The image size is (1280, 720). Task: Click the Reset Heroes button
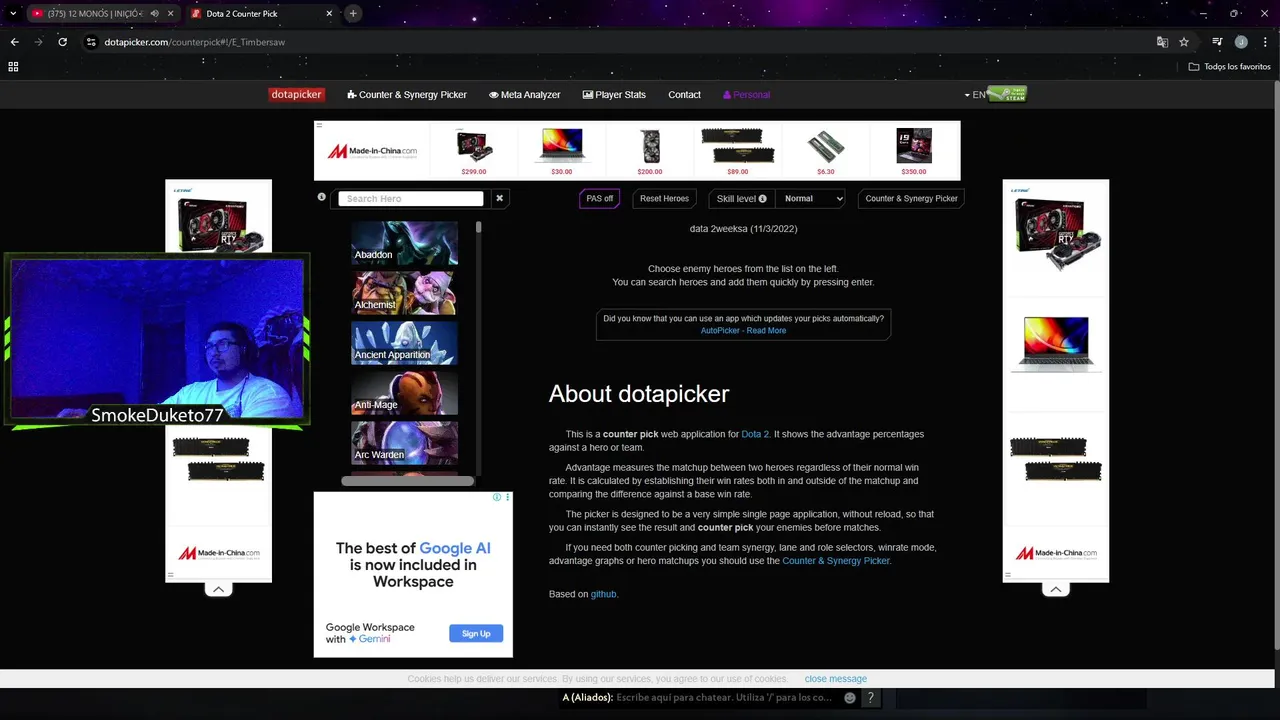click(x=664, y=198)
